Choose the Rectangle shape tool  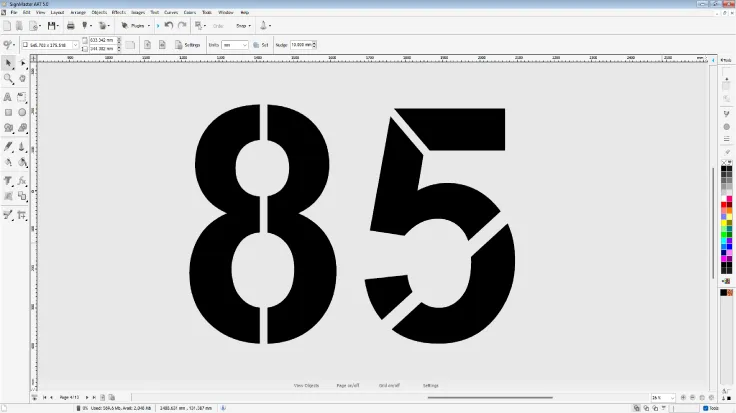pyautogui.click(x=8, y=113)
